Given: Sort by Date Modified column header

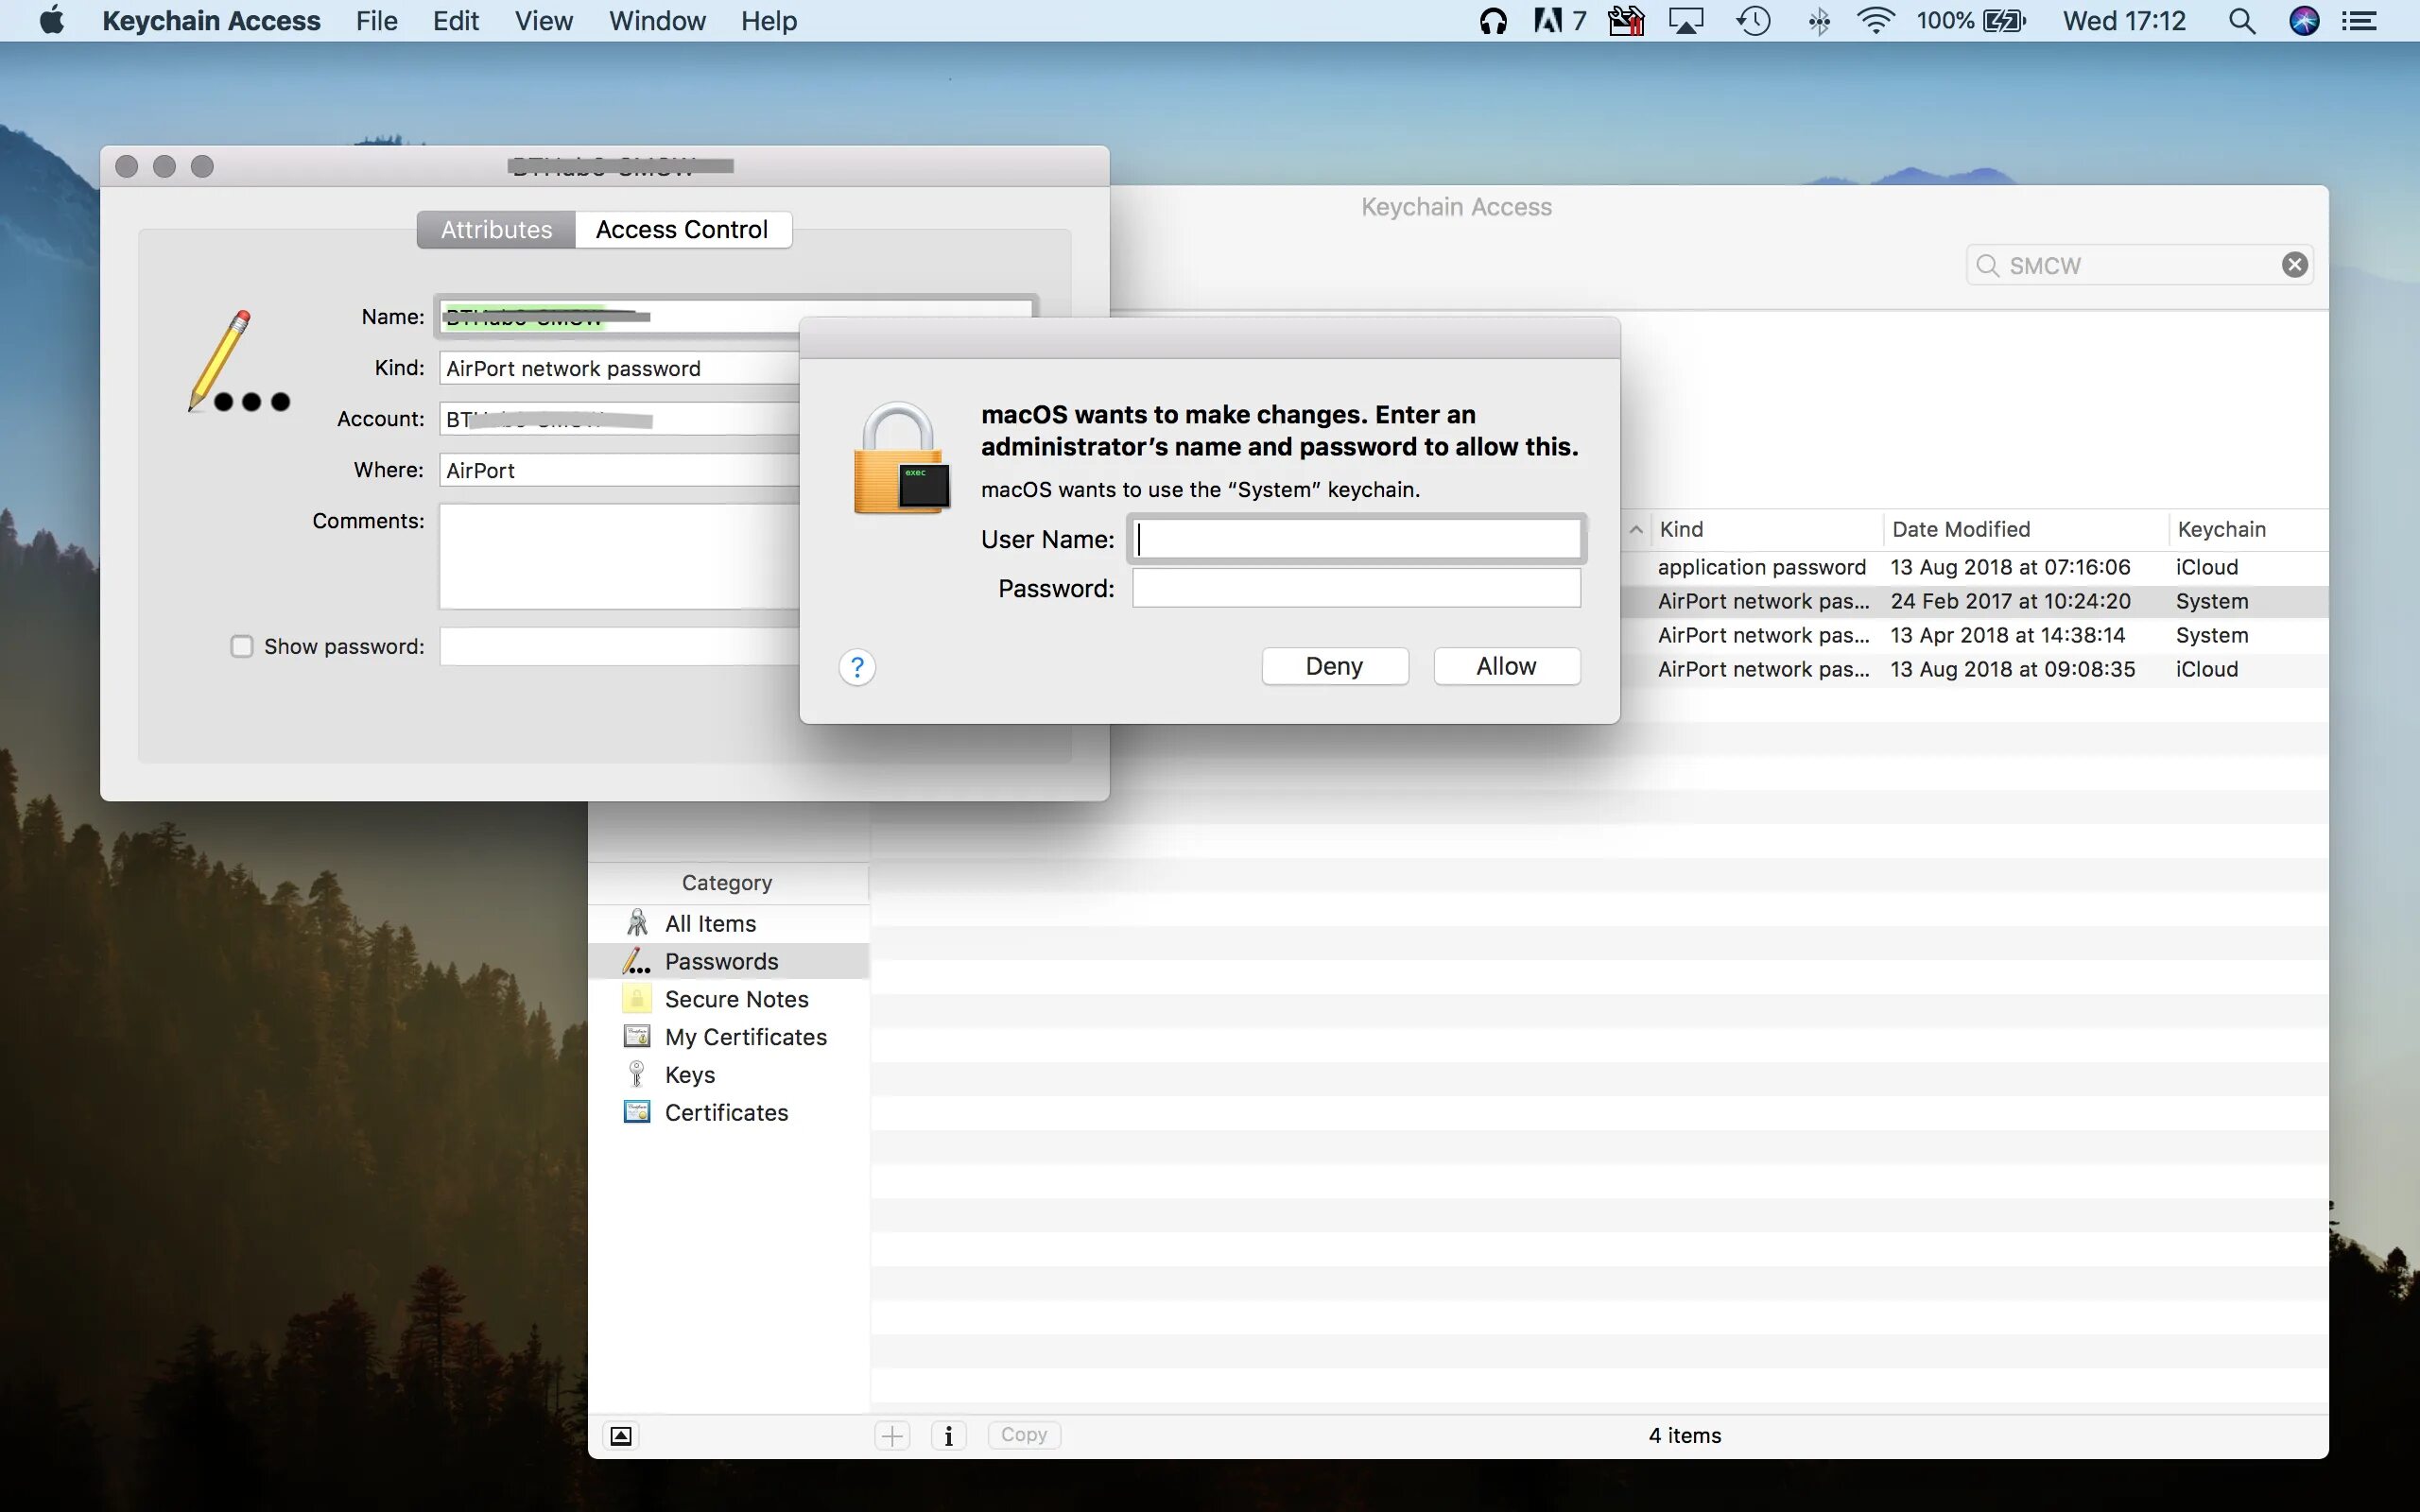Looking at the screenshot, I should pos(1961,529).
